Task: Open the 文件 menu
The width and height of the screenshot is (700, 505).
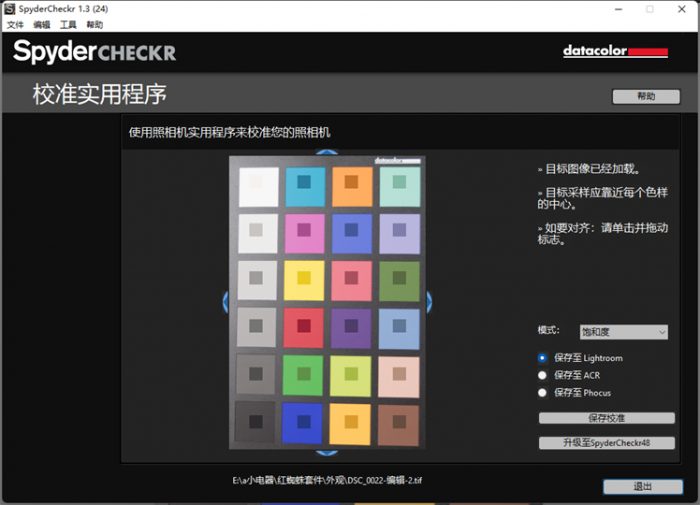Action: [15, 24]
